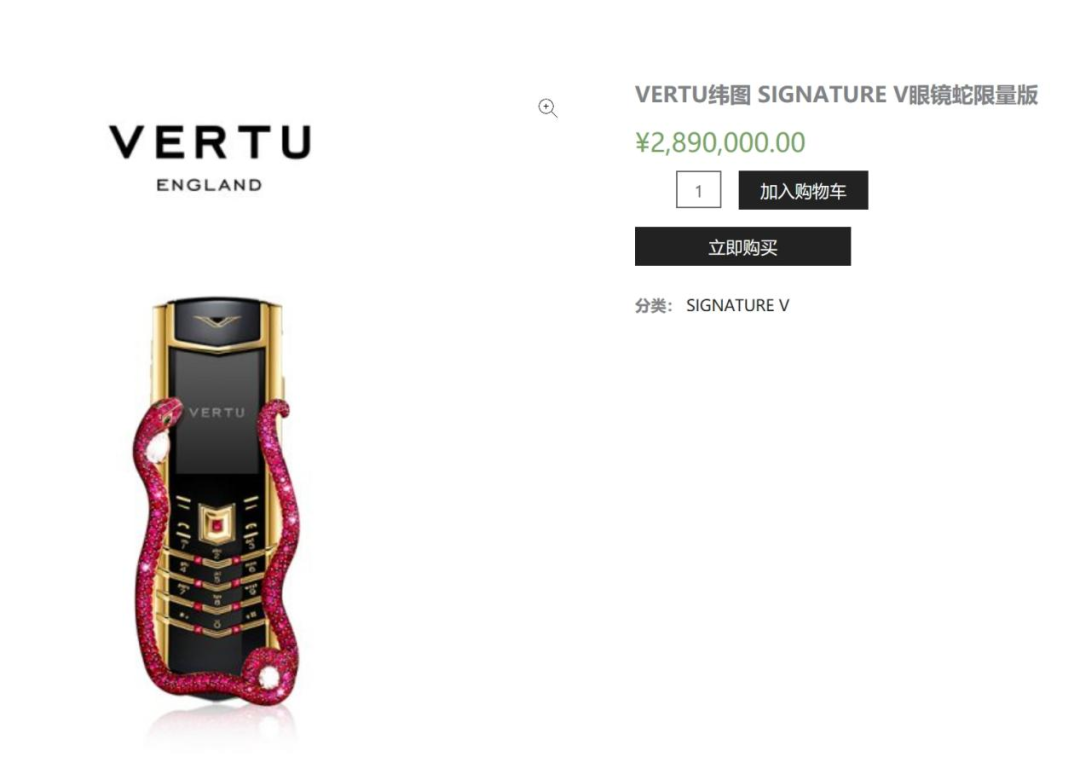The image size is (1080, 757).
Task: Open the SIGNATURE V category link
Action: point(737,305)
